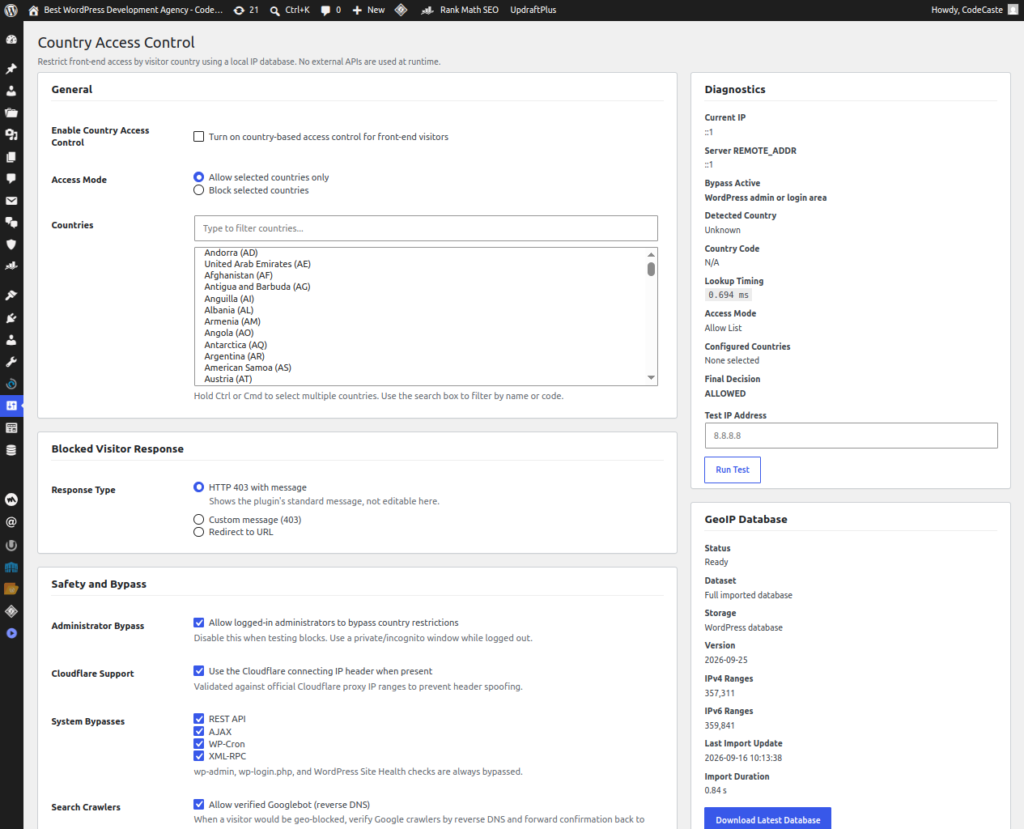The width and height of the screenshot is (1024, 829).
Task: Select United Arab Emirates (AE) in list
Action: (257, 264)
